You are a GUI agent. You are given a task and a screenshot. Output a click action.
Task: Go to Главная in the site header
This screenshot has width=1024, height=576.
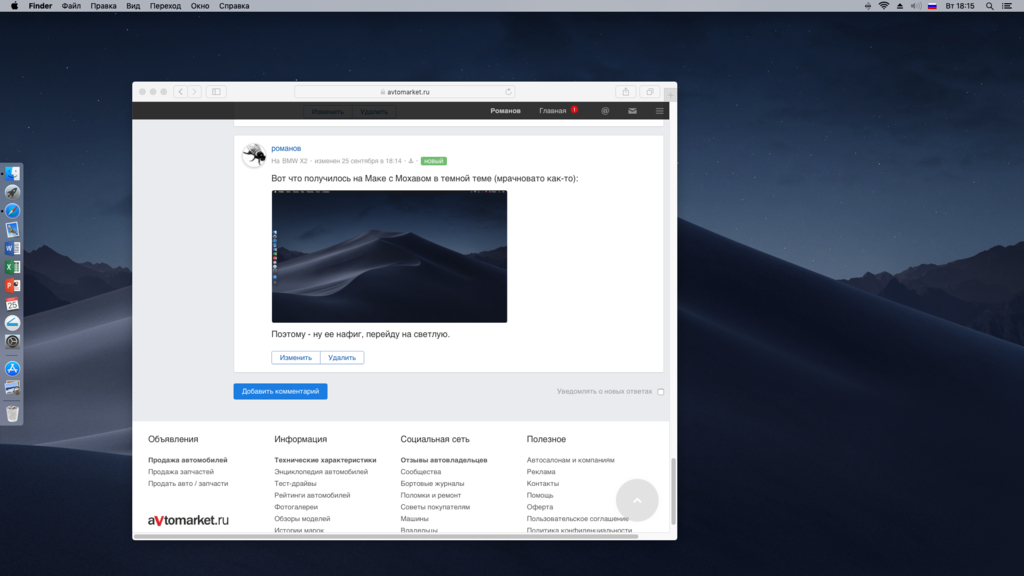pyautogui.click(x=552, y=111)
